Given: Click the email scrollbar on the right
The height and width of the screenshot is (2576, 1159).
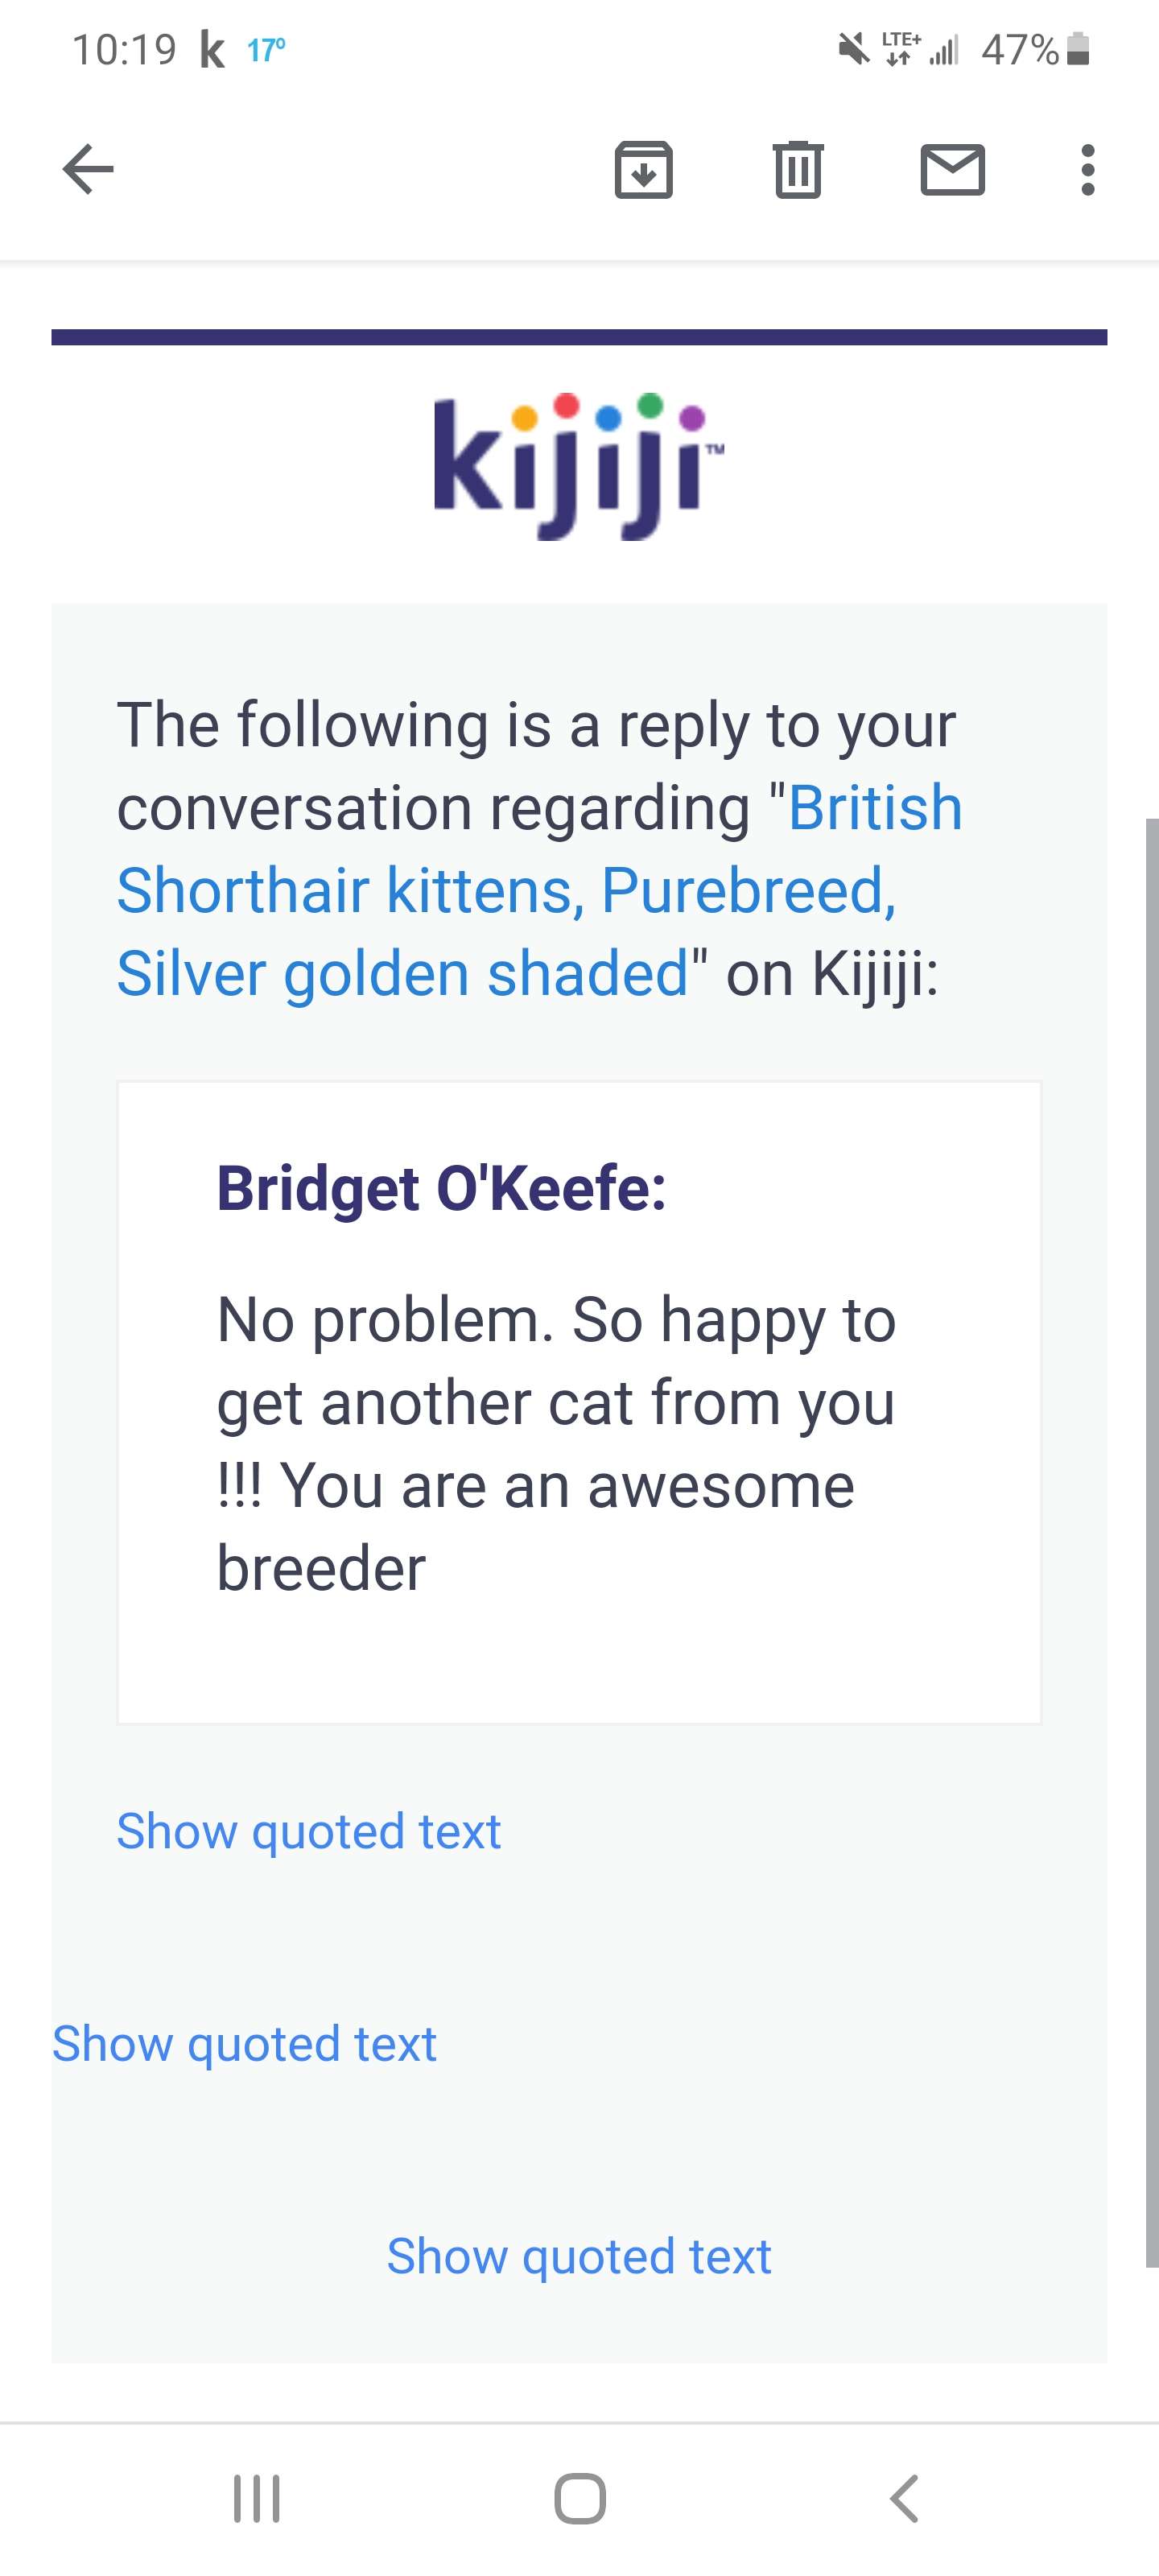Looking at the screenshot, I should (1151, 1540).
